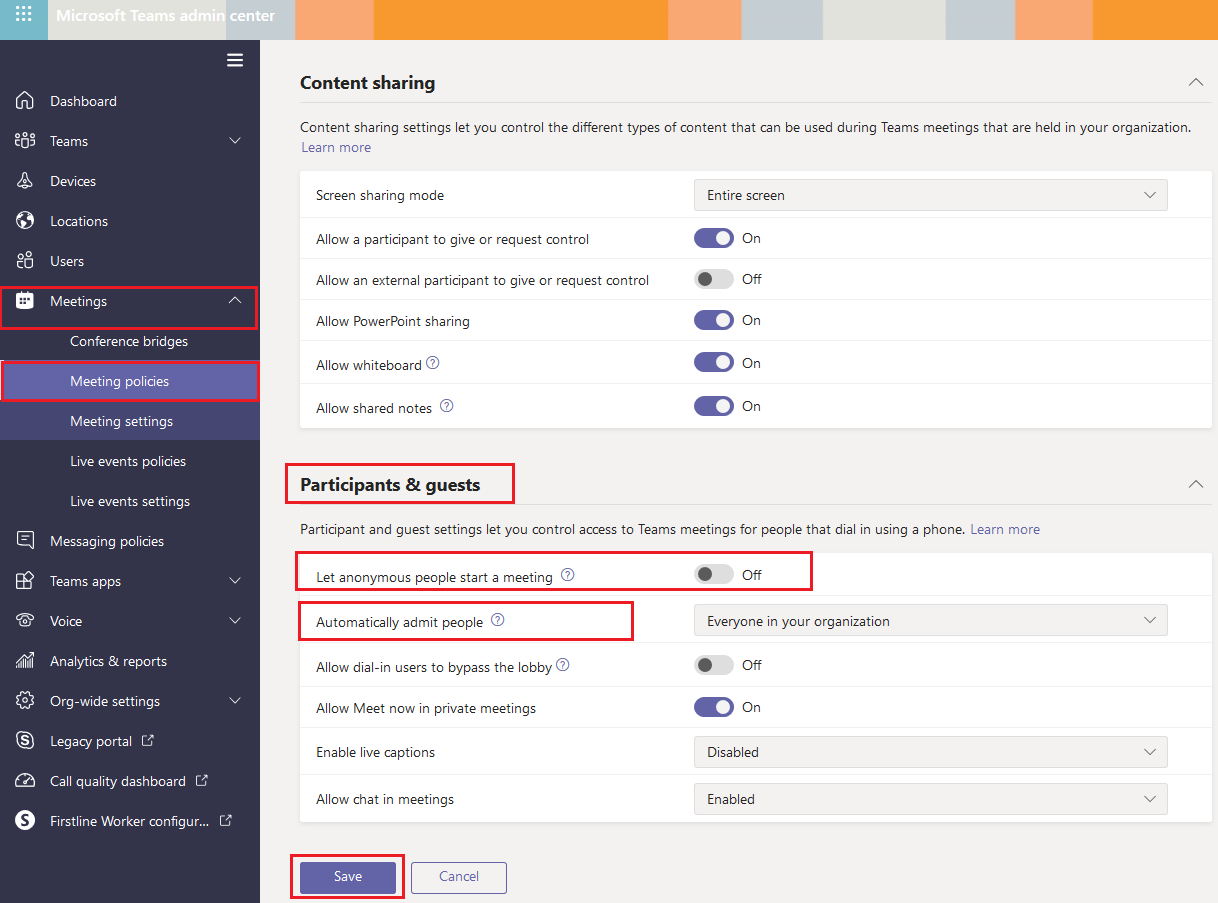This screenshot has width=1218, height=903.
Task: Open the app launcher waffle icon
Action: (24, 15)
